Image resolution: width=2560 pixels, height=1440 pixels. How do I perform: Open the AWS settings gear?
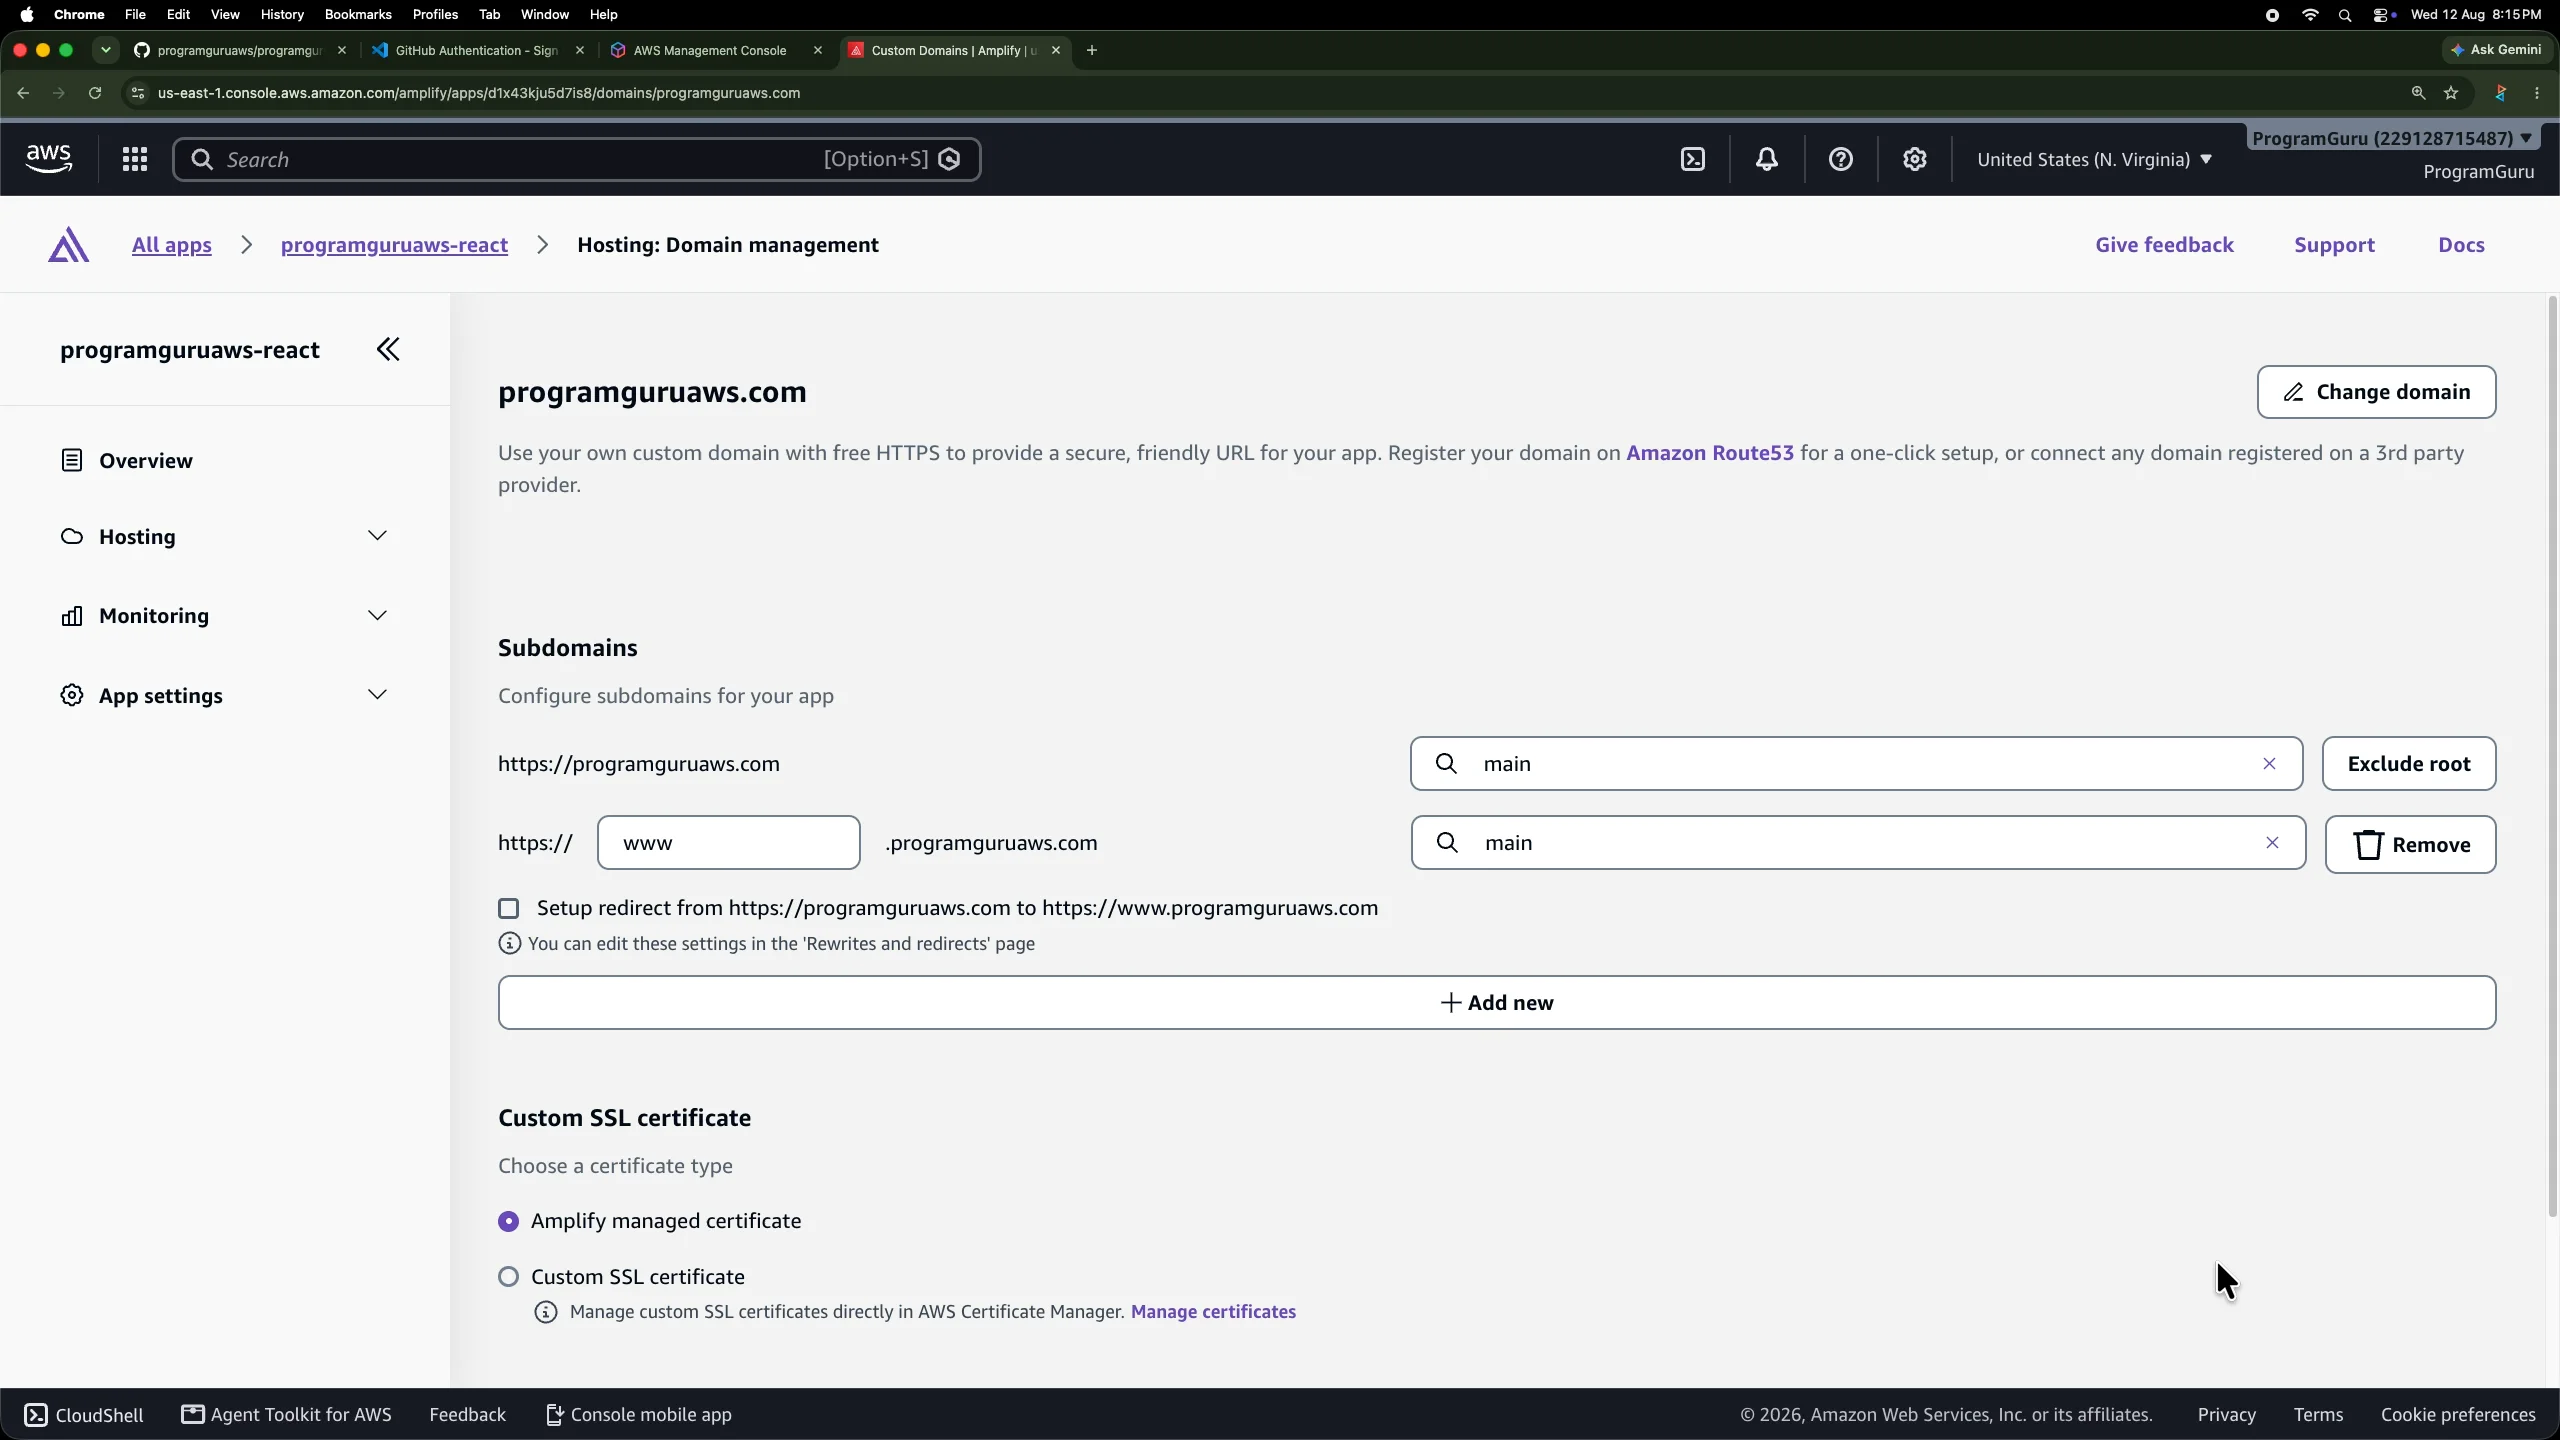point(1915,159)
